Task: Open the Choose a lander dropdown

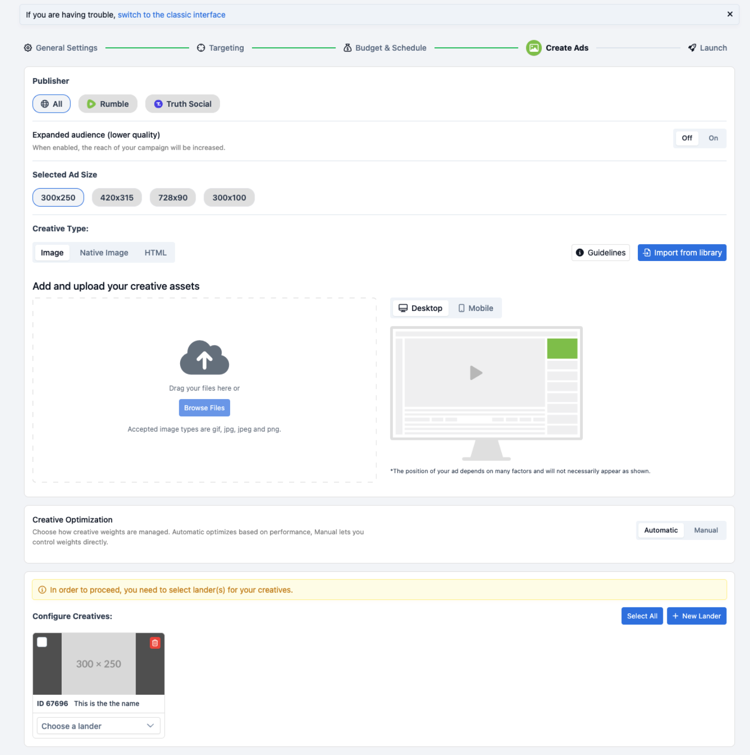Action: click(98, 726)
